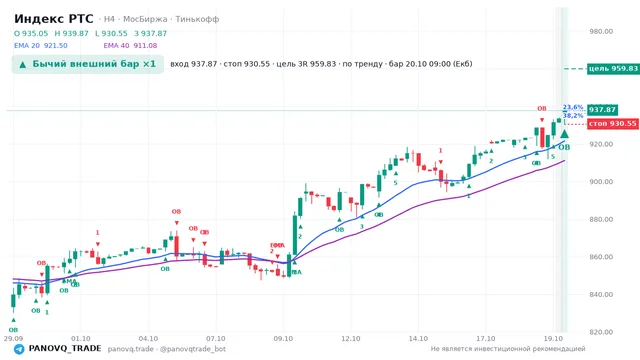
Task: Click the 'O 935.05' open value
Action: click(x=31, y=33)
